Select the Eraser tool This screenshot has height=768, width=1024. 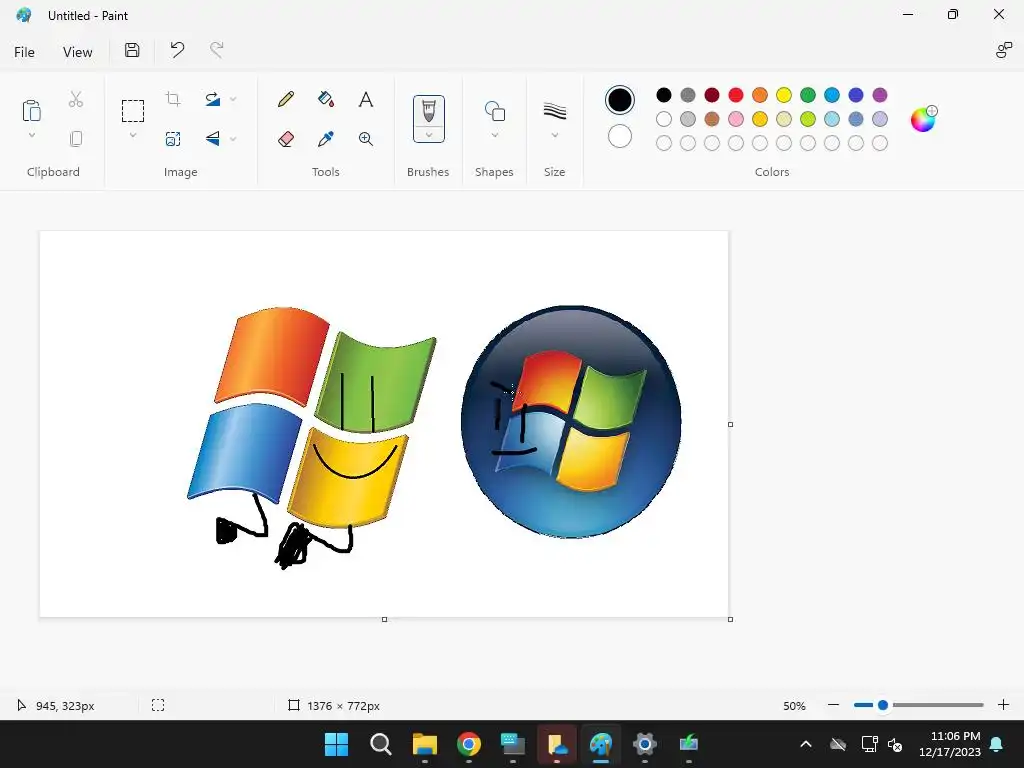[285, 138]
